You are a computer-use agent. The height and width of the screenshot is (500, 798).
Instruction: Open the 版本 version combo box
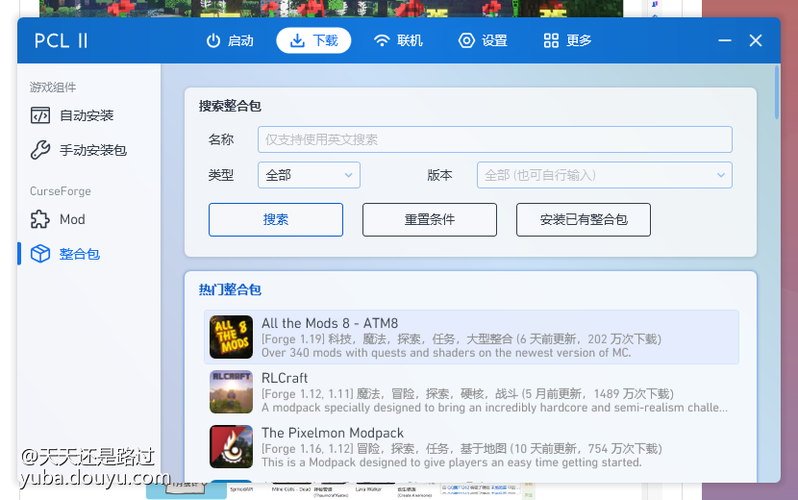coord(604,175)
